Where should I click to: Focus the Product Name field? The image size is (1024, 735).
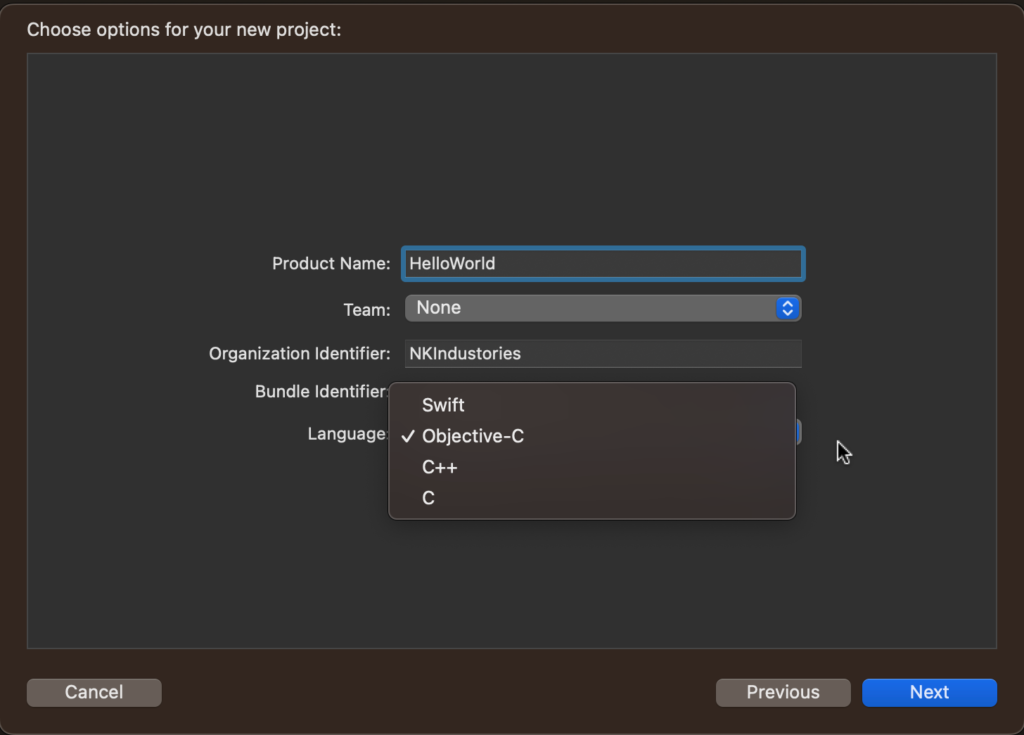coord(603,264)
